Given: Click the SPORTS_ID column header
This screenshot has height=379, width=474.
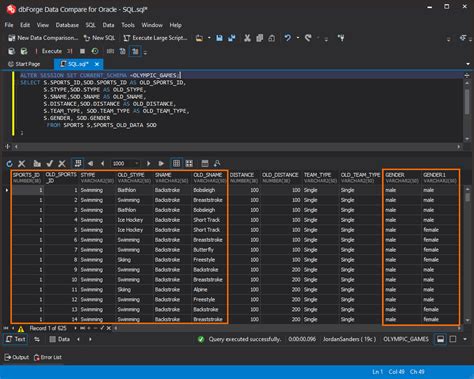Looking at the screenshot, I should pos(27,178).
